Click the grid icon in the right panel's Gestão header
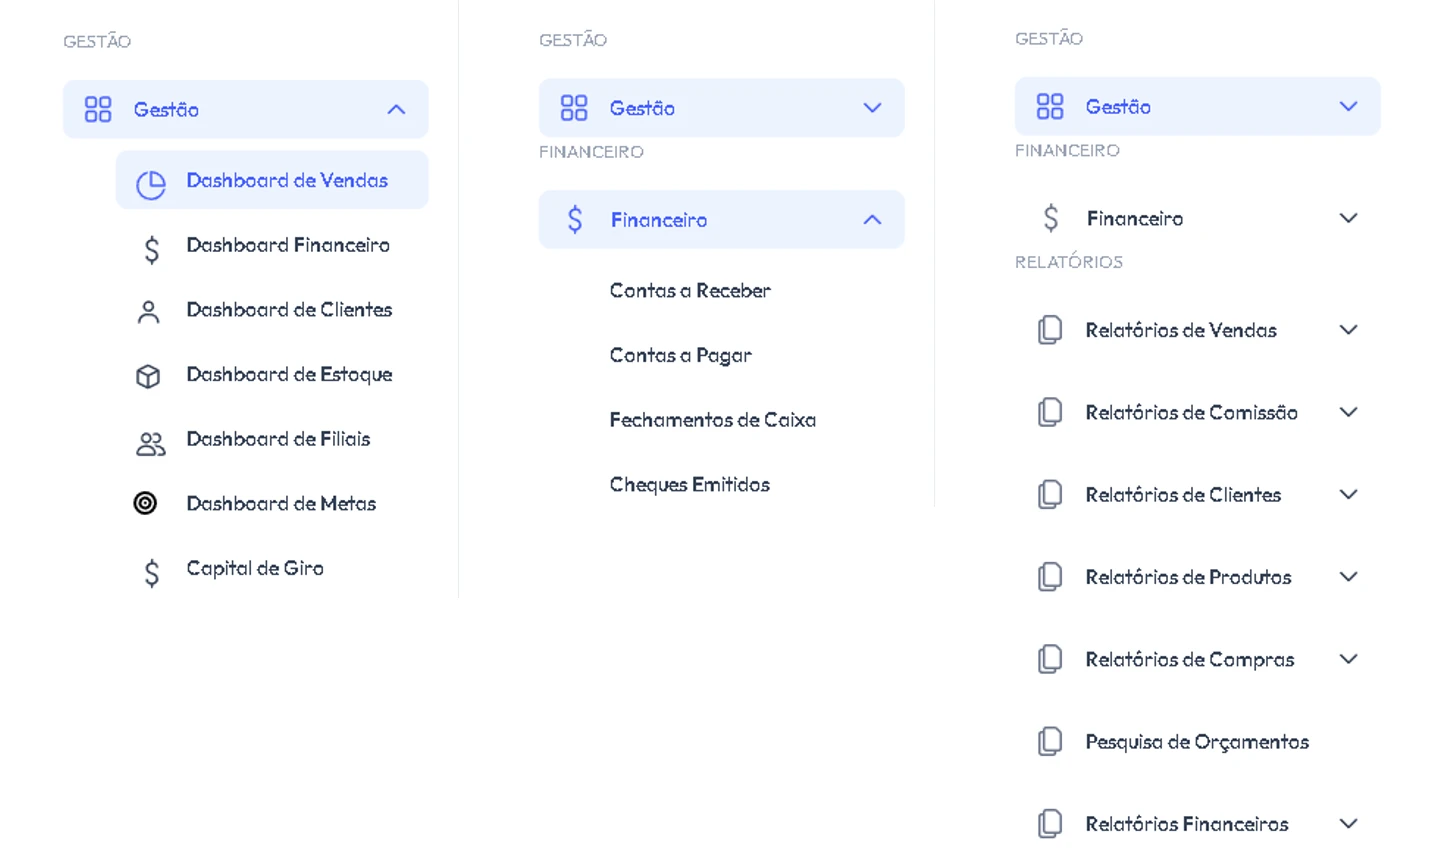The image size is (1439, 851). [x=1050, y=106]
